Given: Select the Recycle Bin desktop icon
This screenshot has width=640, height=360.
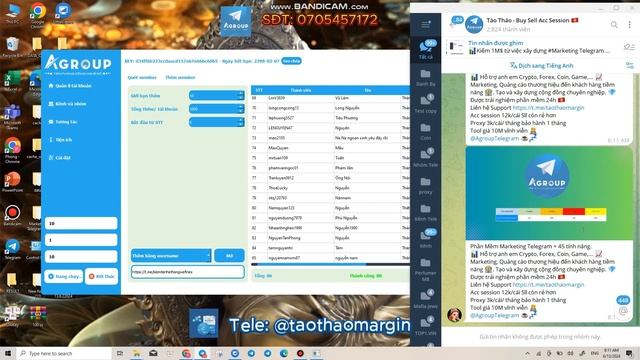Looking at the screenshot, I should 12,47.
